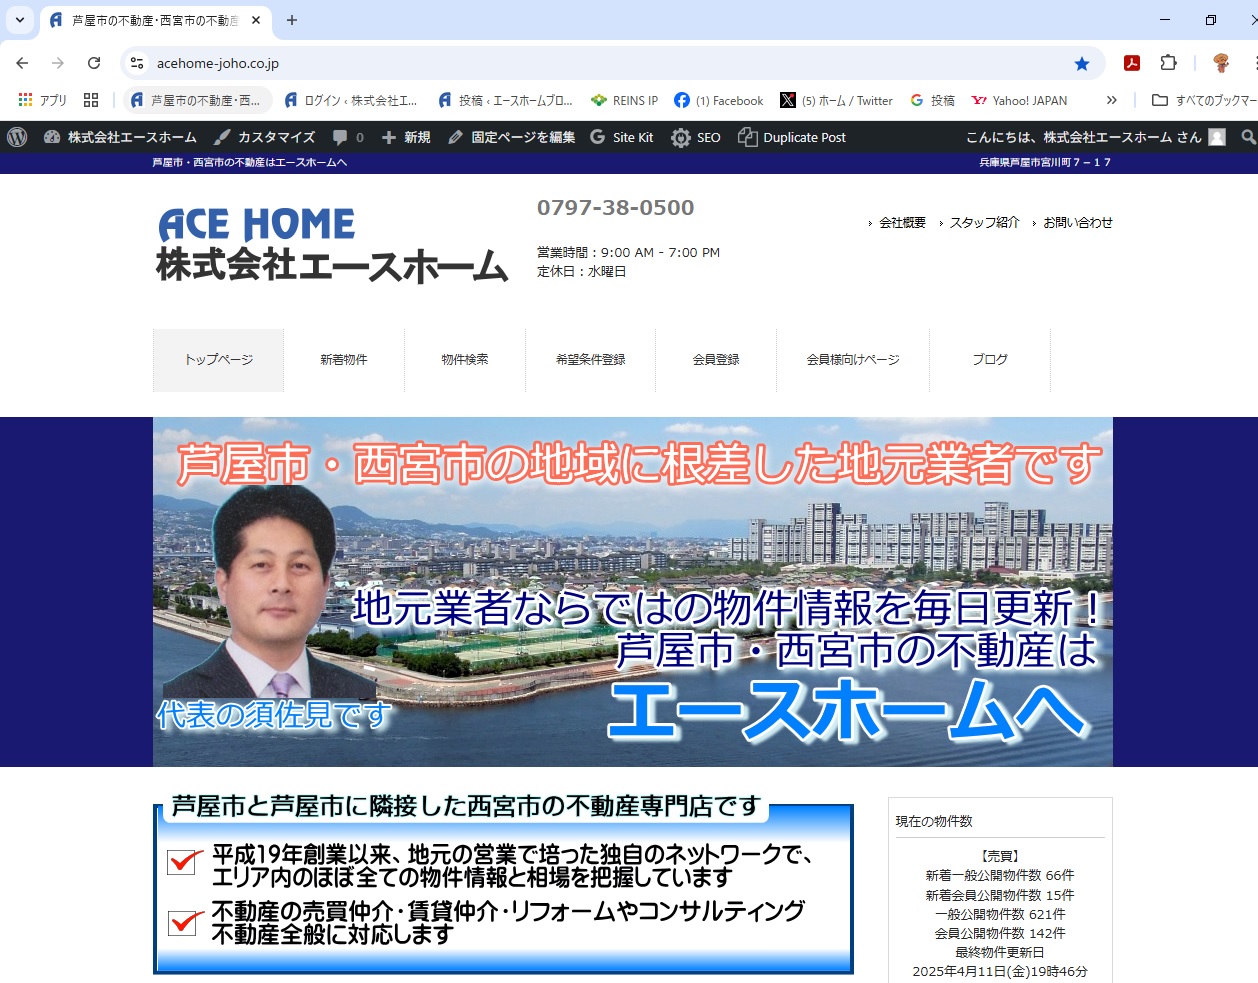Open the Adobe Acrobat extension icon
1258x983 pixels.
click(1132, 63)
